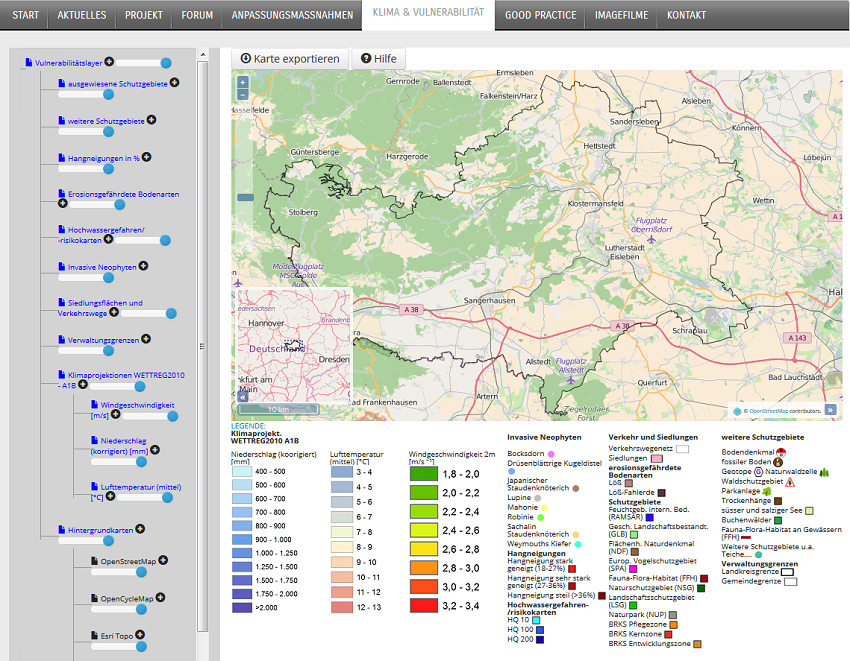Click plus icon beside Invasive Neophyten
The height and width of the screenshot is (661, 850).
[144, 266]
